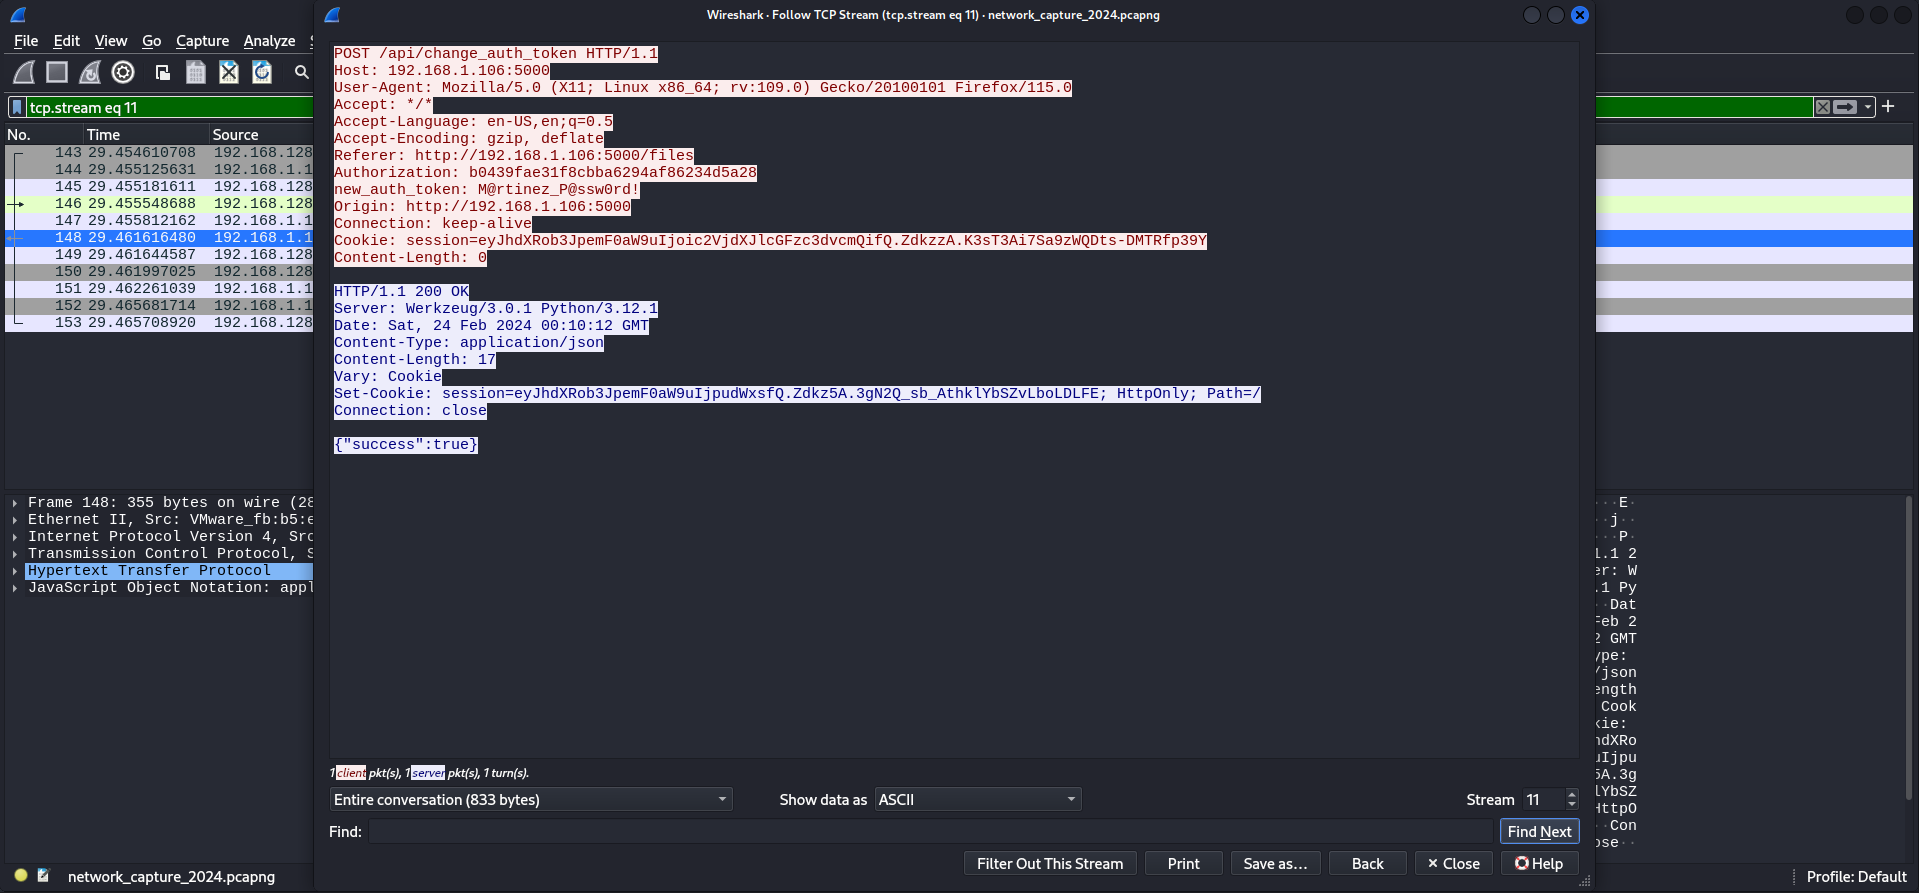
Task: Click the find packet magnifier icon
Action: 301,72
